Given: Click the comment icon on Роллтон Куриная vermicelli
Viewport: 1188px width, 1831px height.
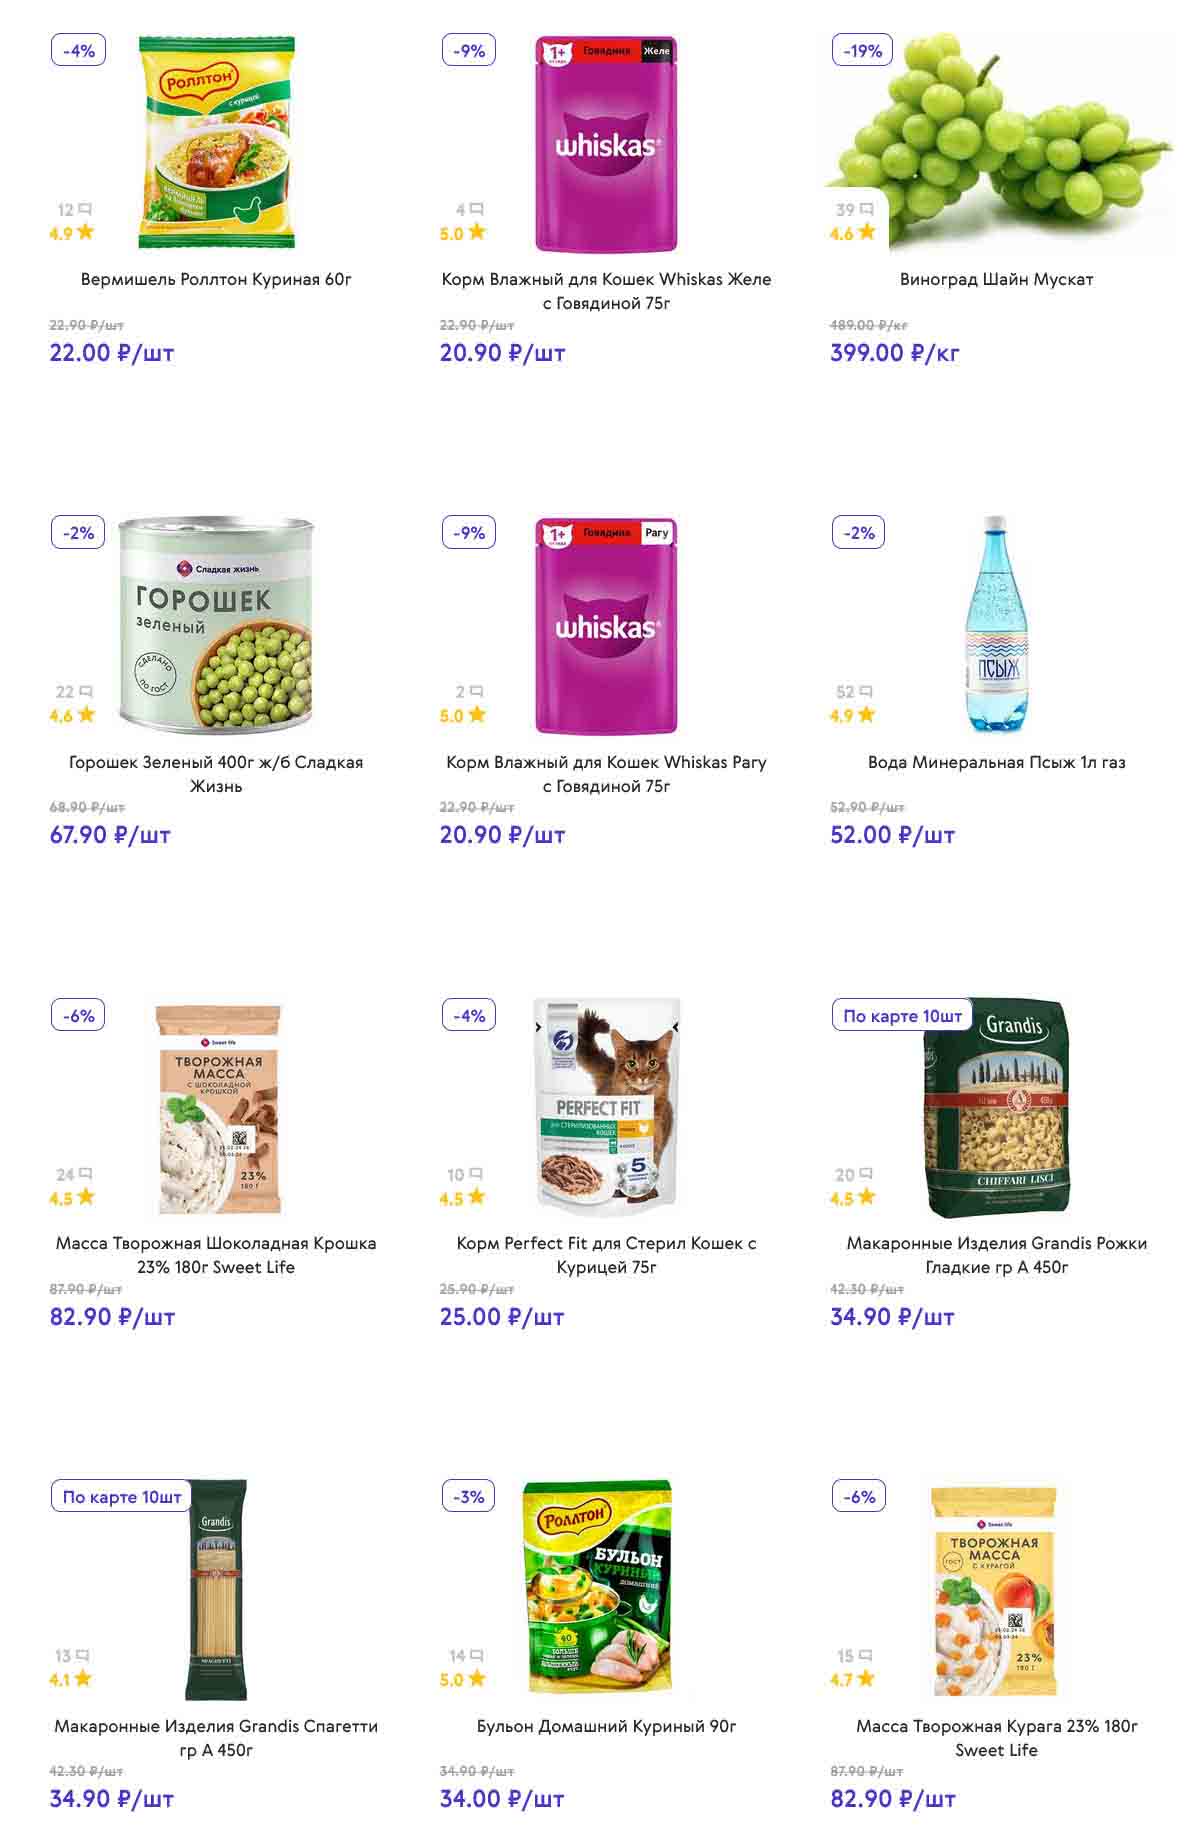Looking at the screenshot, I should [x=85, y=210].
